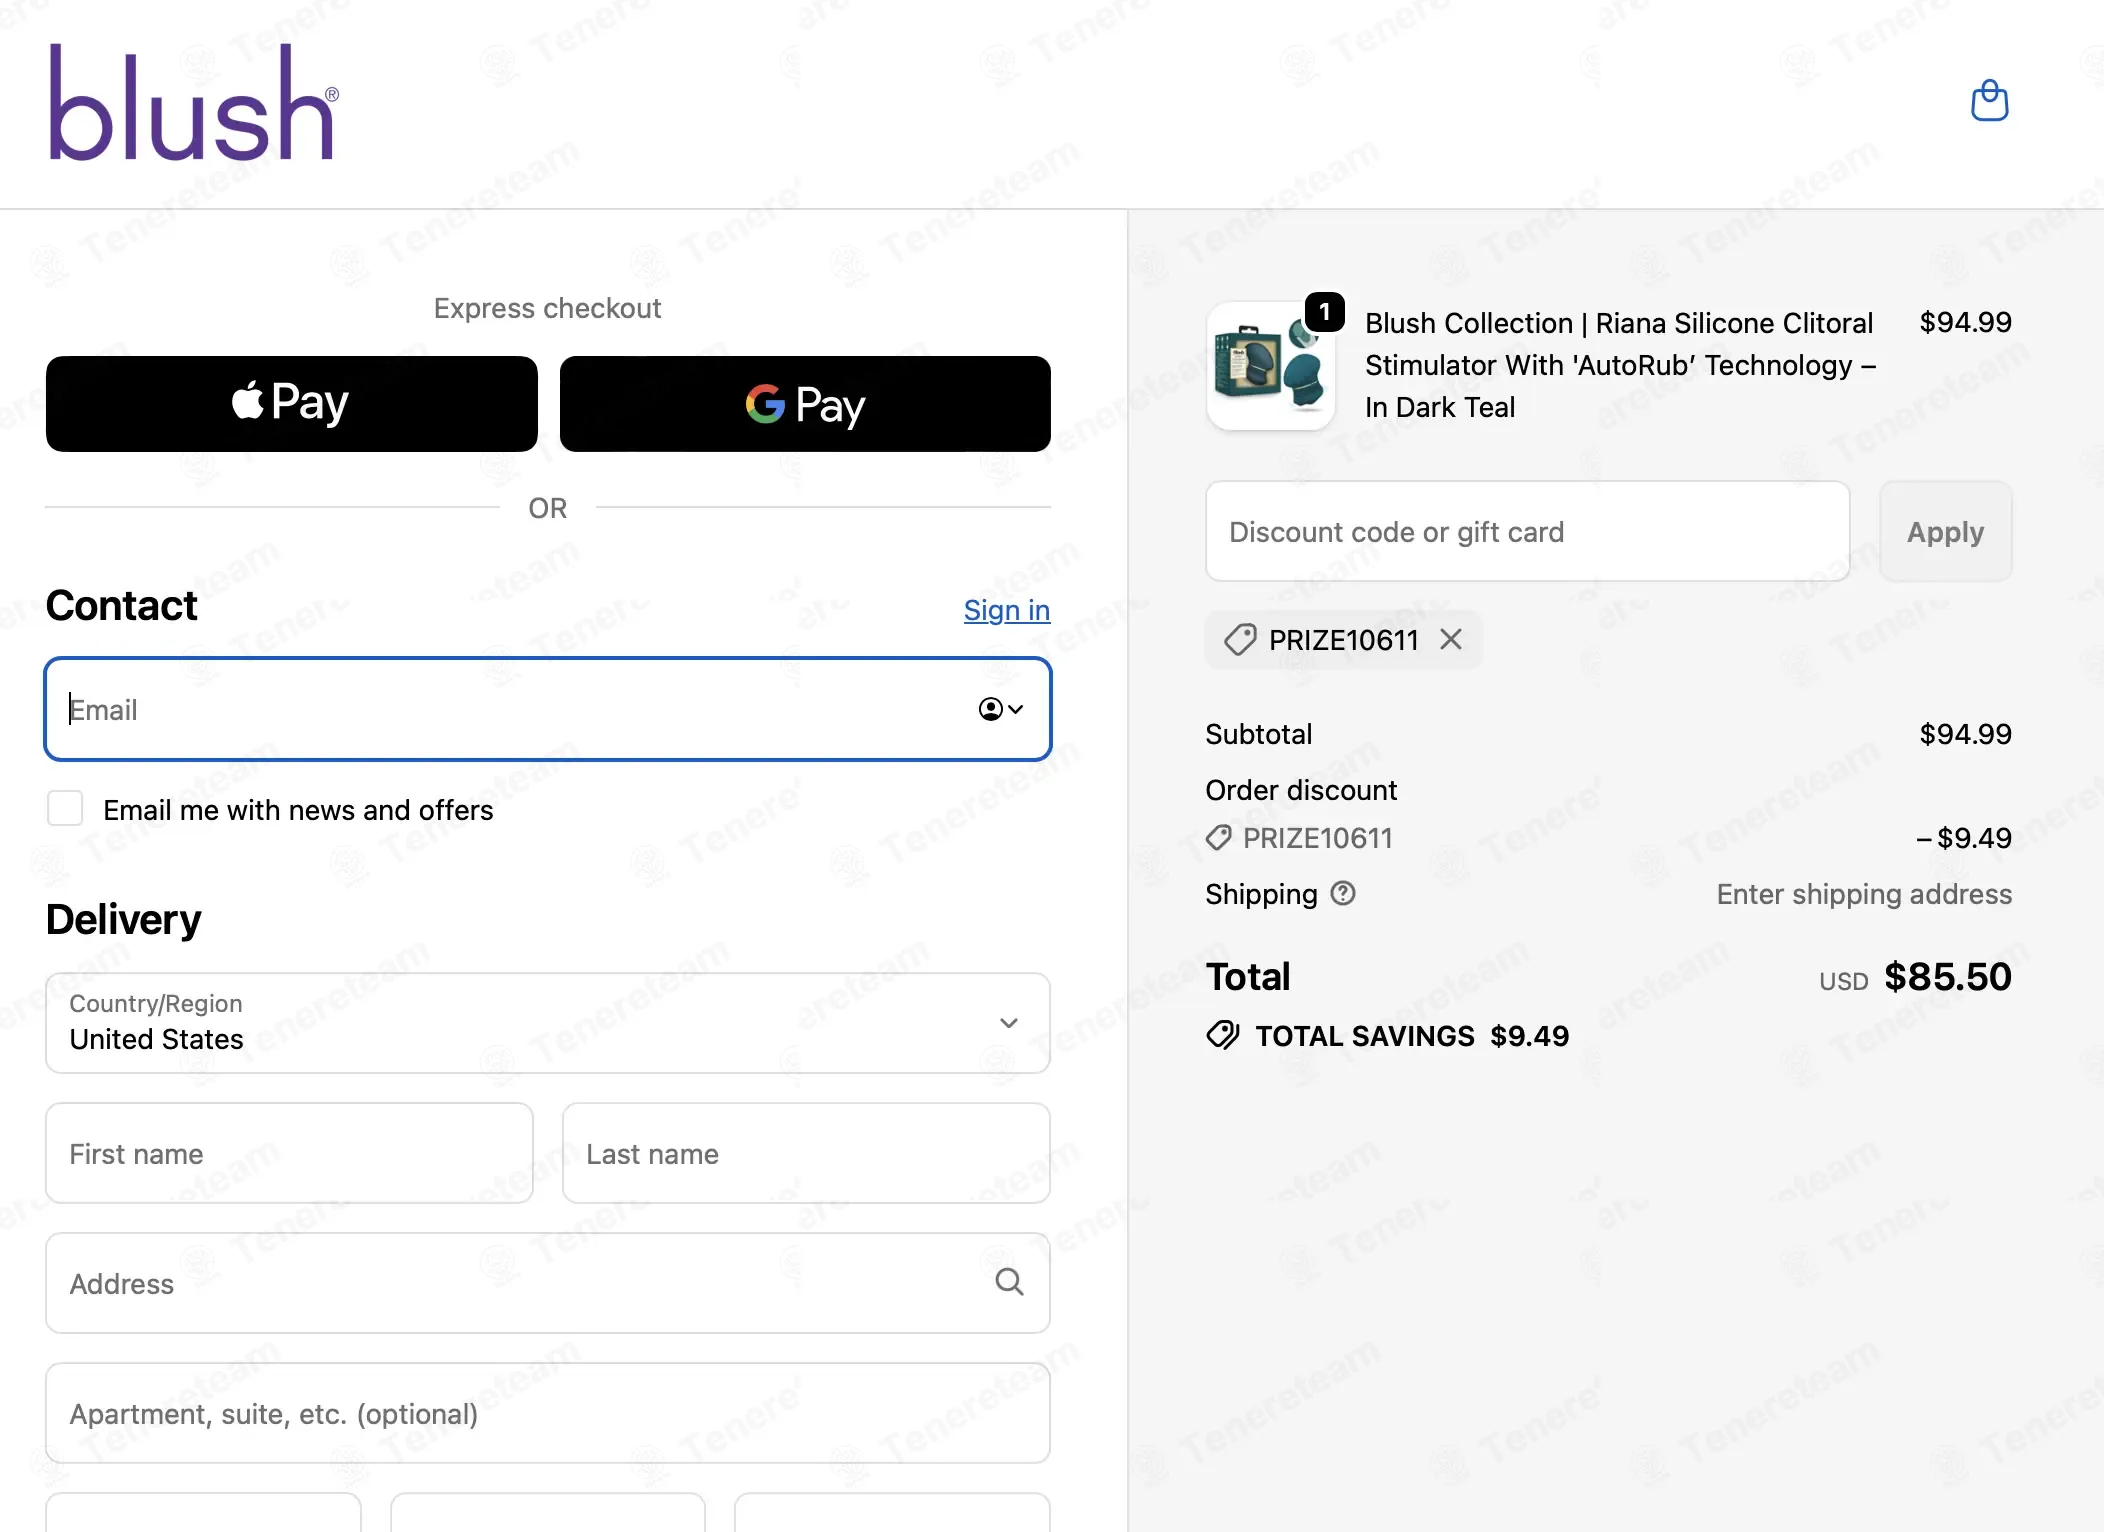Click the Discount code or gift card field
2104x1532 pixels.
tap(1528, 531)
